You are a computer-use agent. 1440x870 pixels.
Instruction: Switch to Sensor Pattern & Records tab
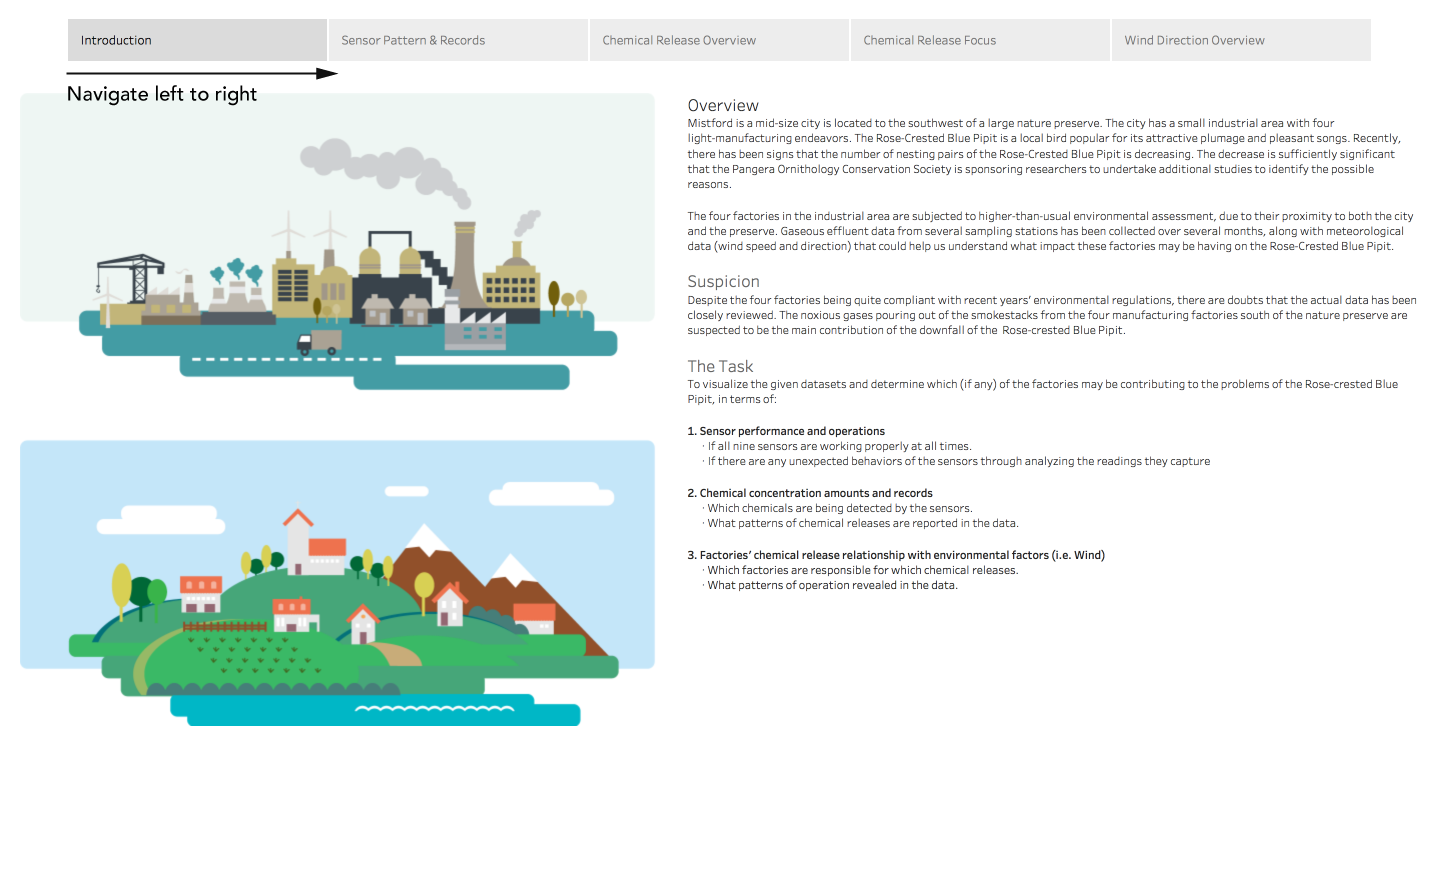point(458,40)
